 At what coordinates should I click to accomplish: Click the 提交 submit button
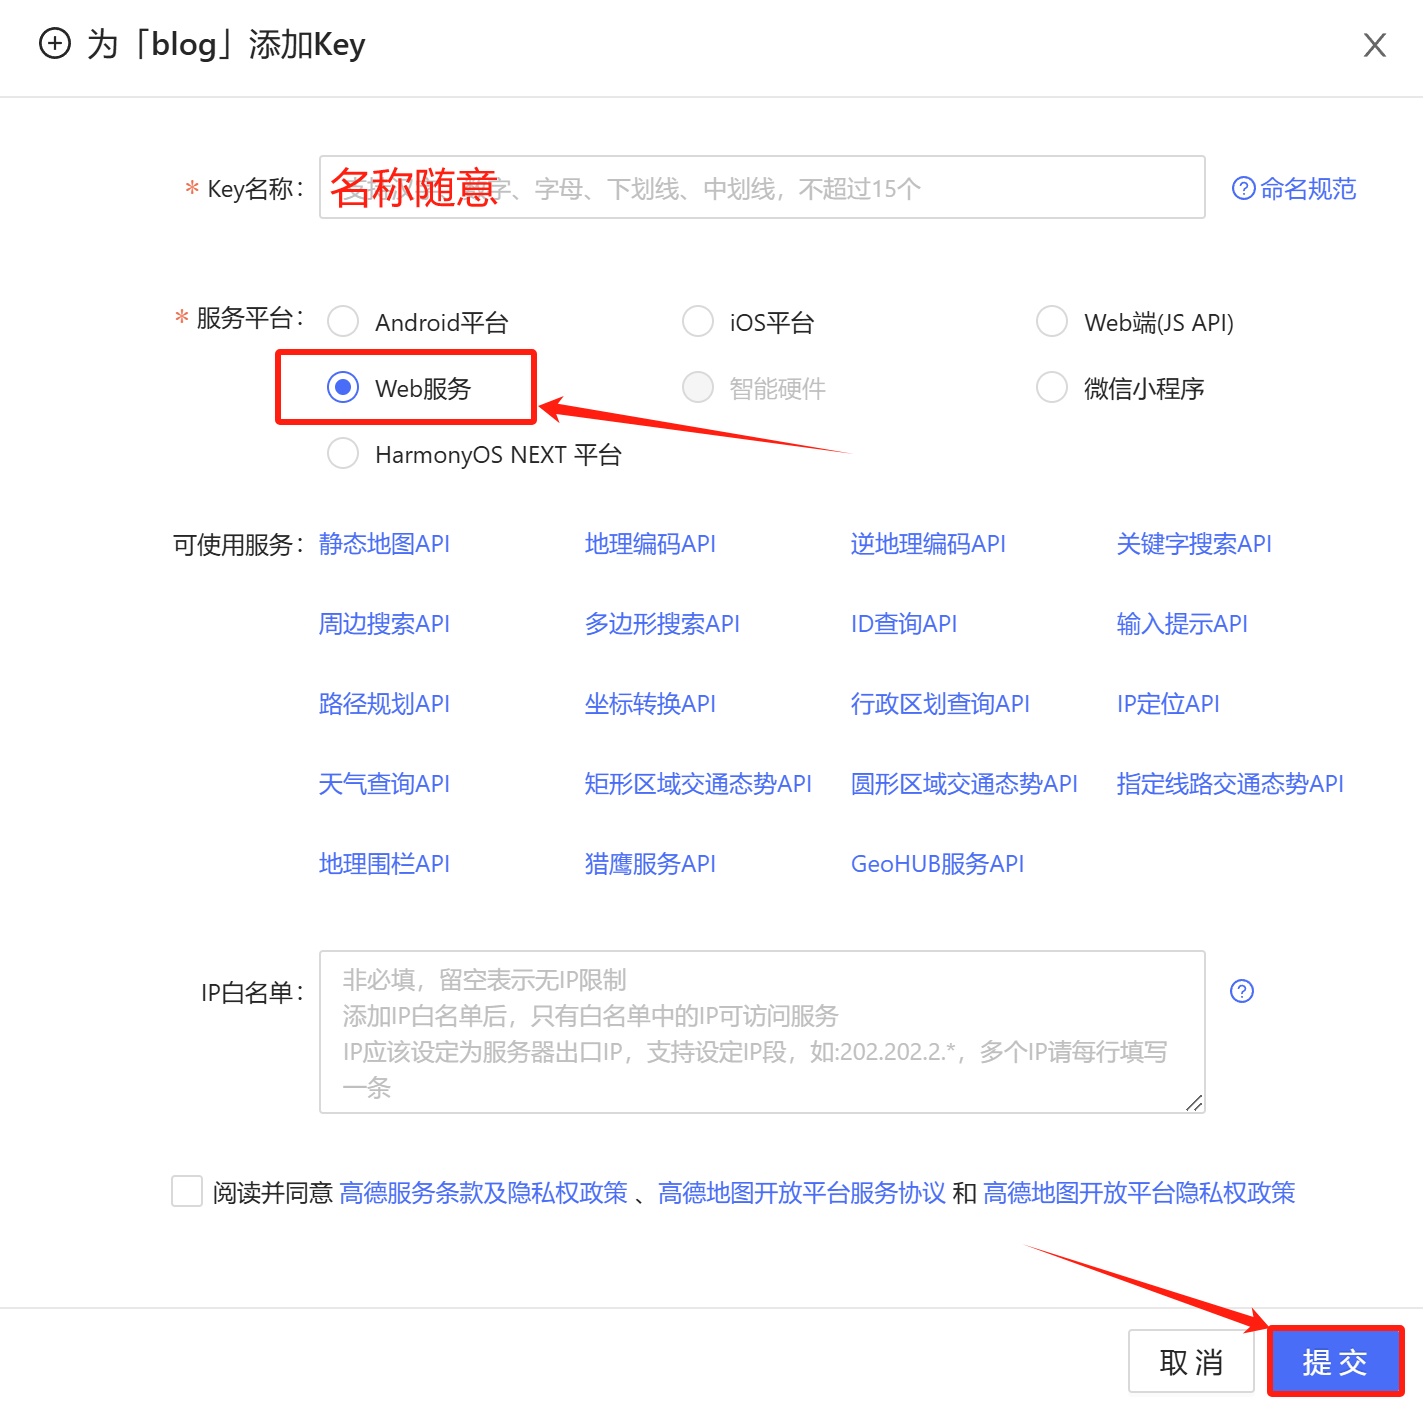tap(1335, 1361)
